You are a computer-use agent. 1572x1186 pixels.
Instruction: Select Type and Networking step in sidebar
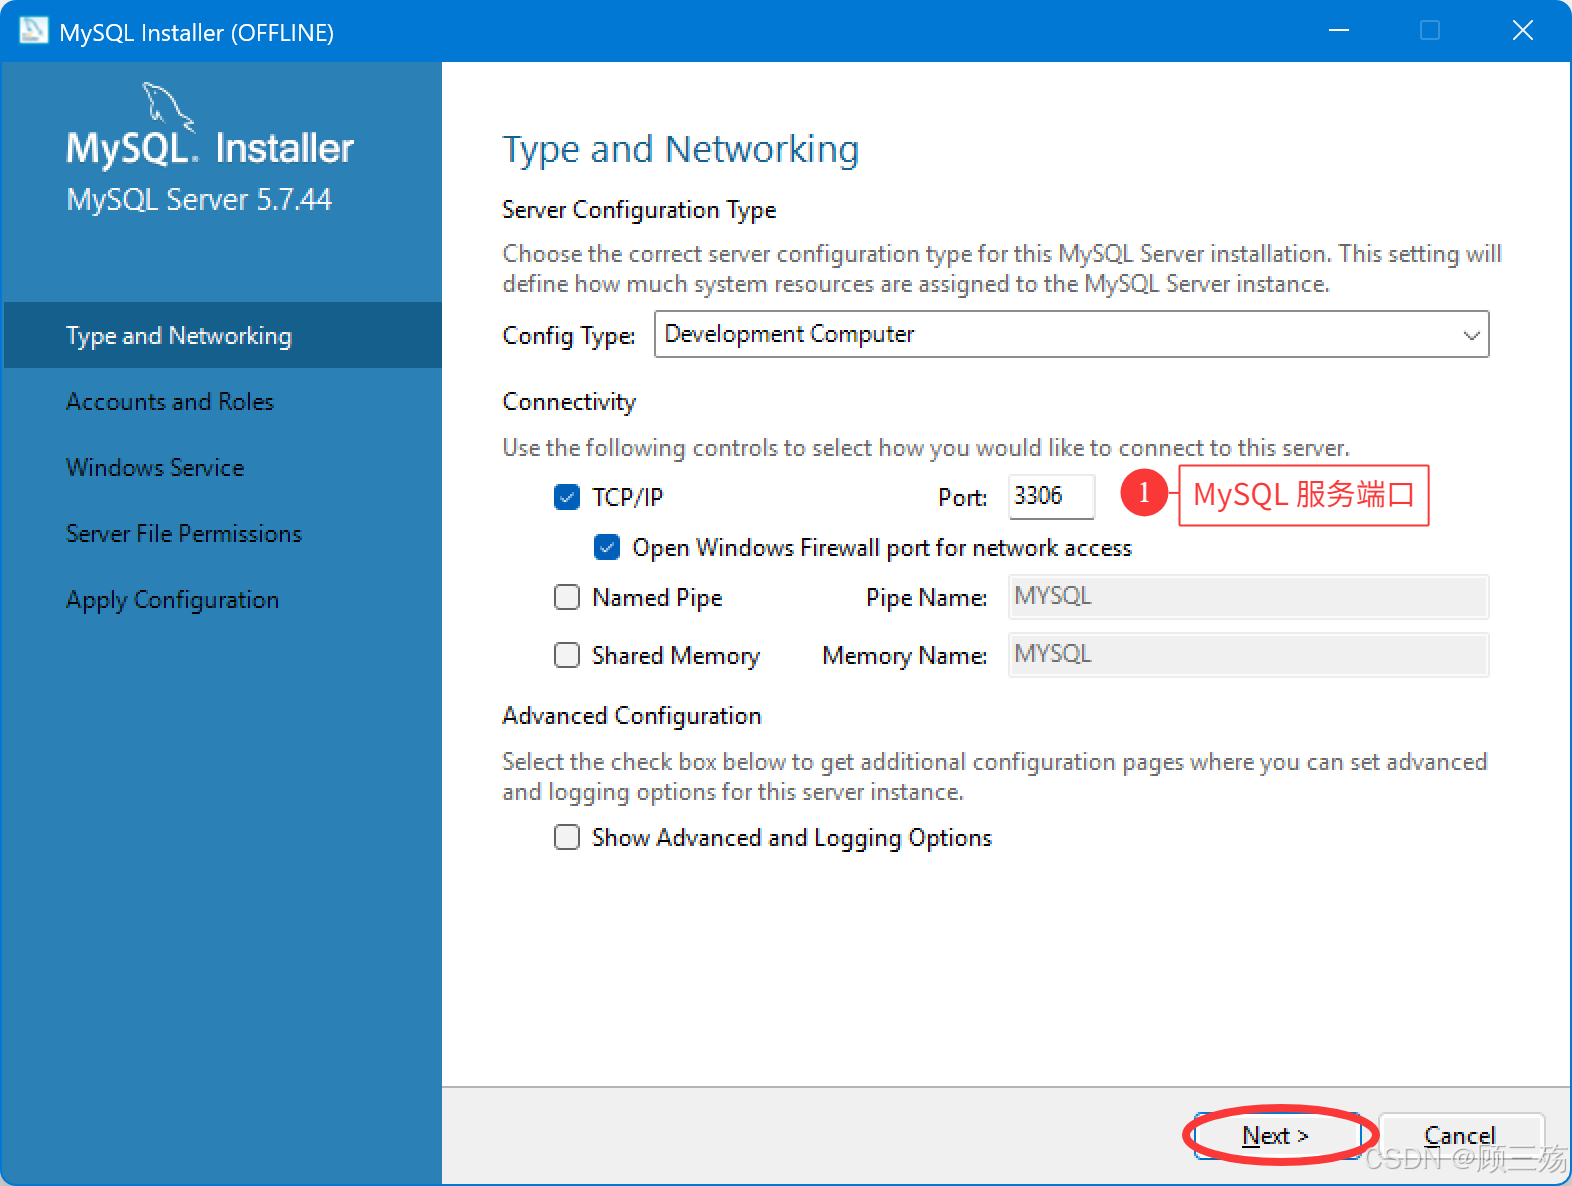222,335
